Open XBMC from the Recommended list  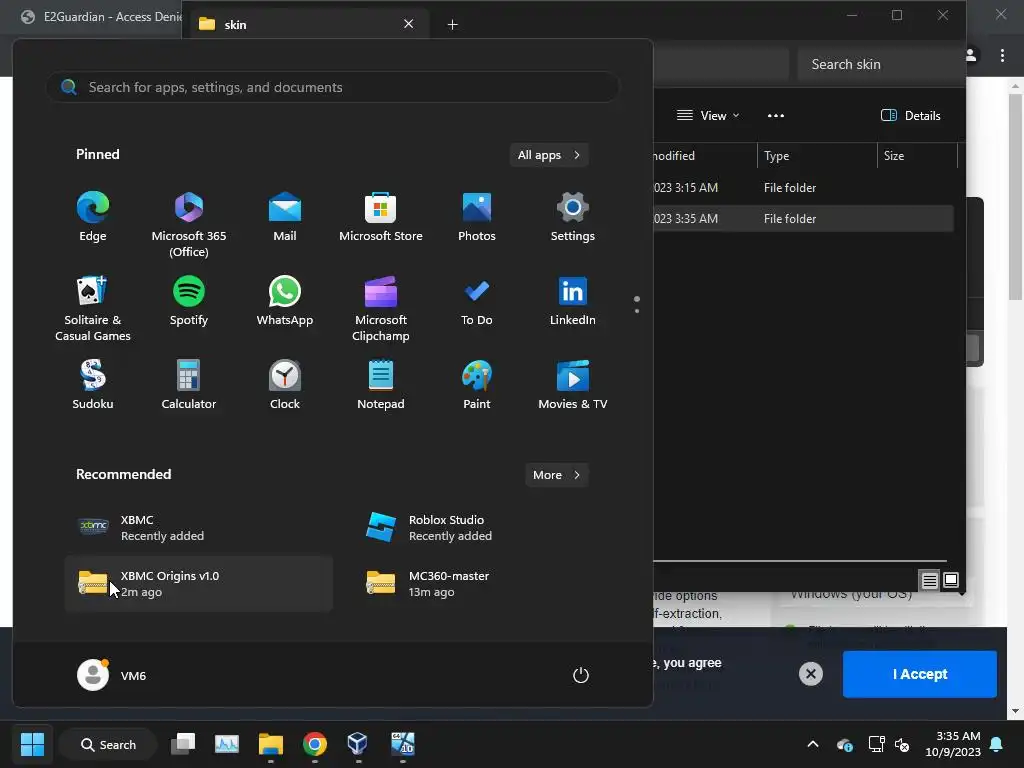199,528
